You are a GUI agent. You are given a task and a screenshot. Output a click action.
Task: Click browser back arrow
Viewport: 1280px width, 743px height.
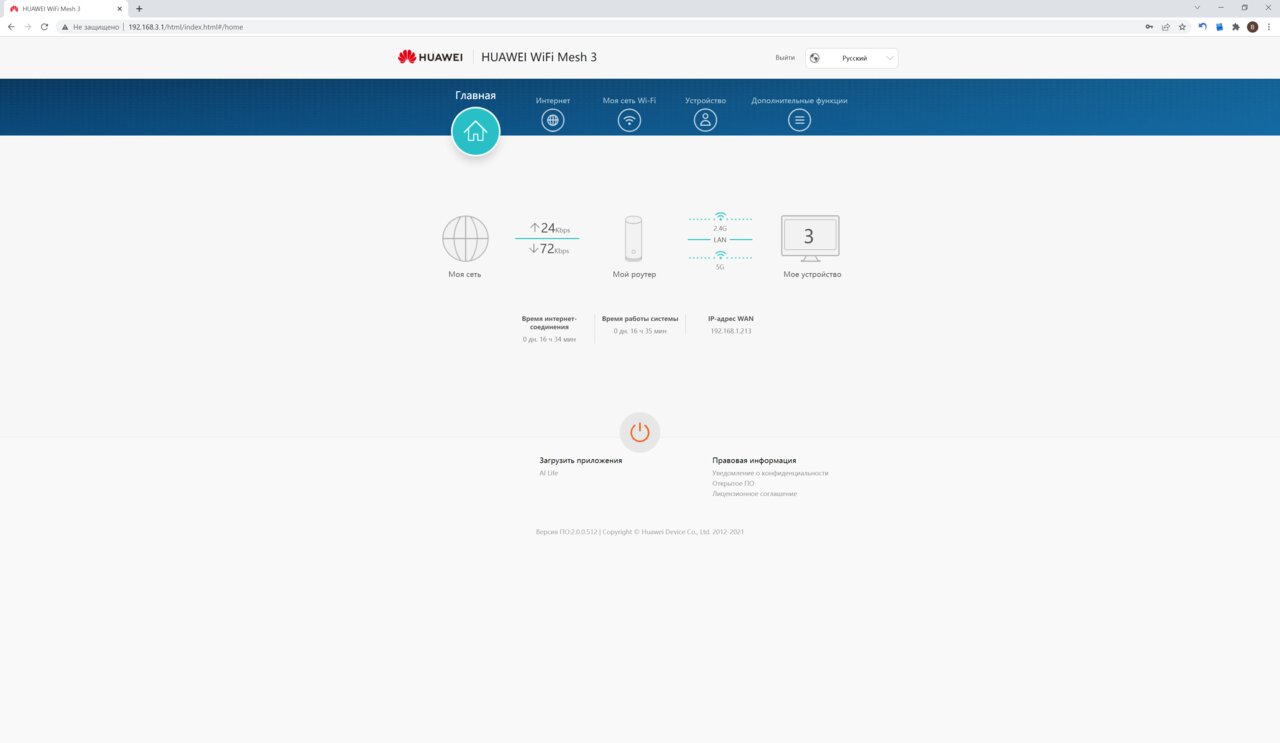tap(11, 27)
